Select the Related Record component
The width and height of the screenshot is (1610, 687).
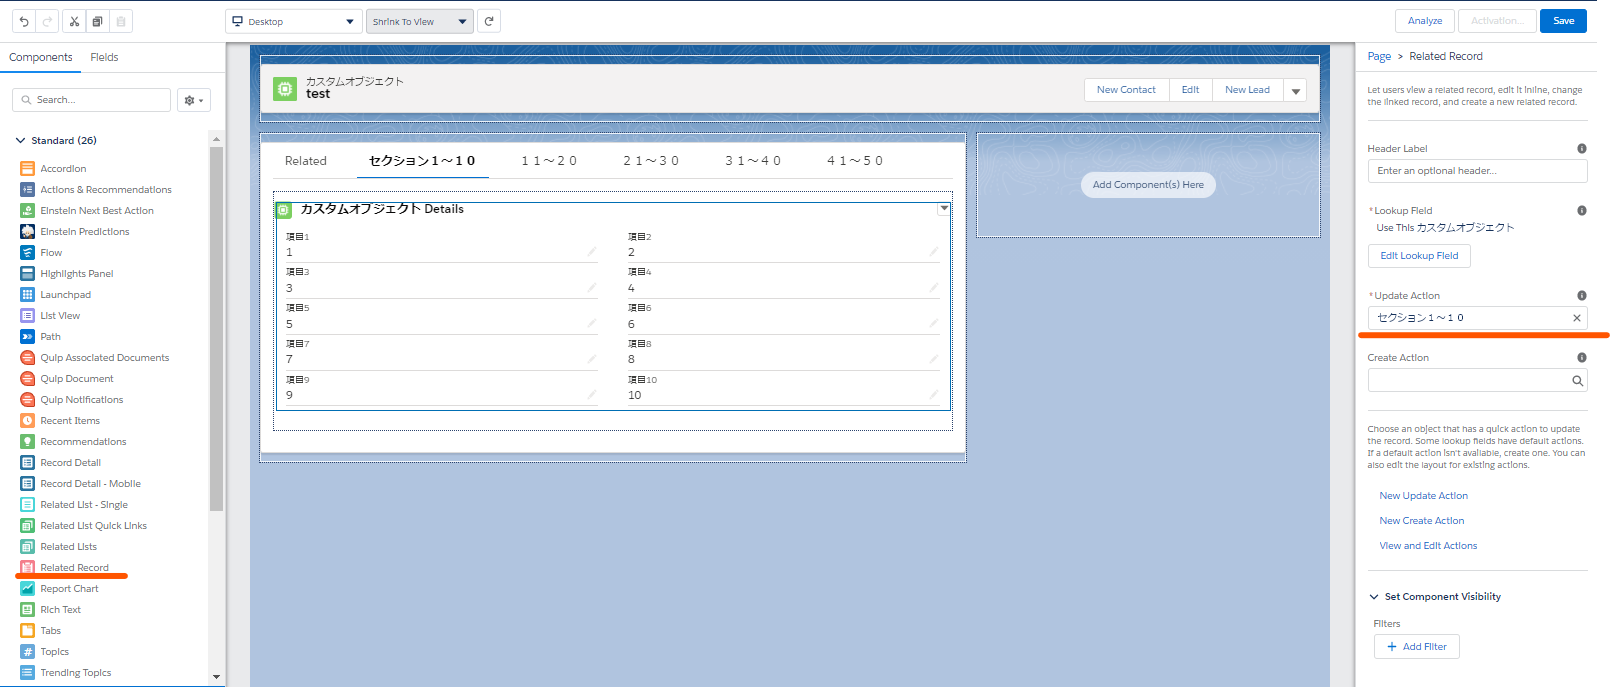(x=74, y=568)
